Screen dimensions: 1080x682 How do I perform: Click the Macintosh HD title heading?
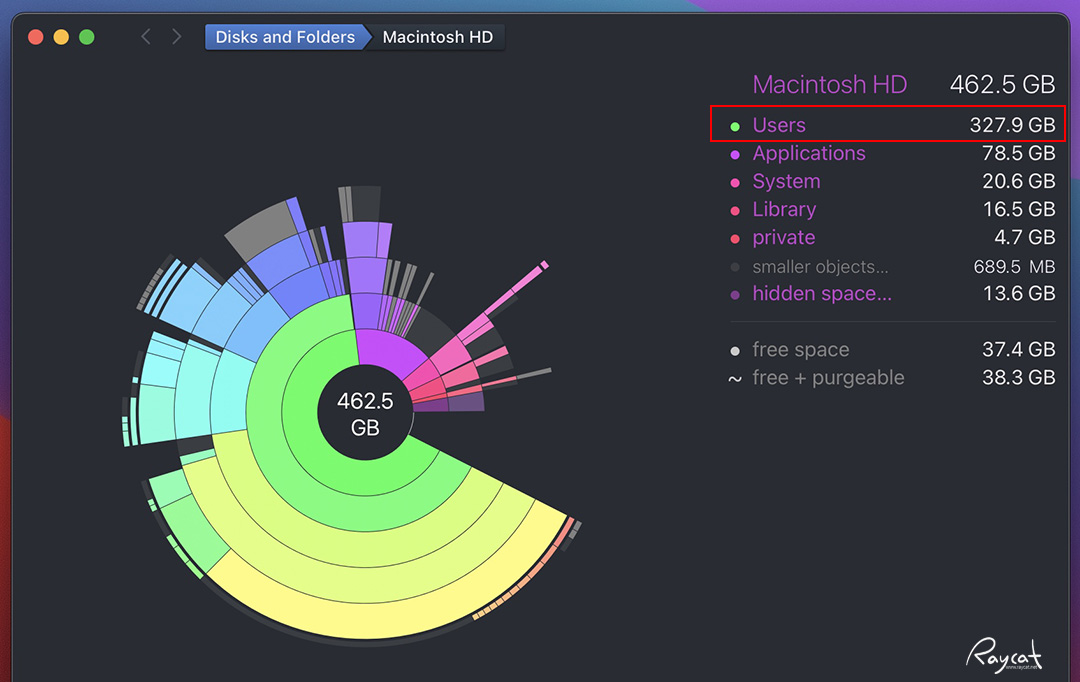tap(829, 85)
